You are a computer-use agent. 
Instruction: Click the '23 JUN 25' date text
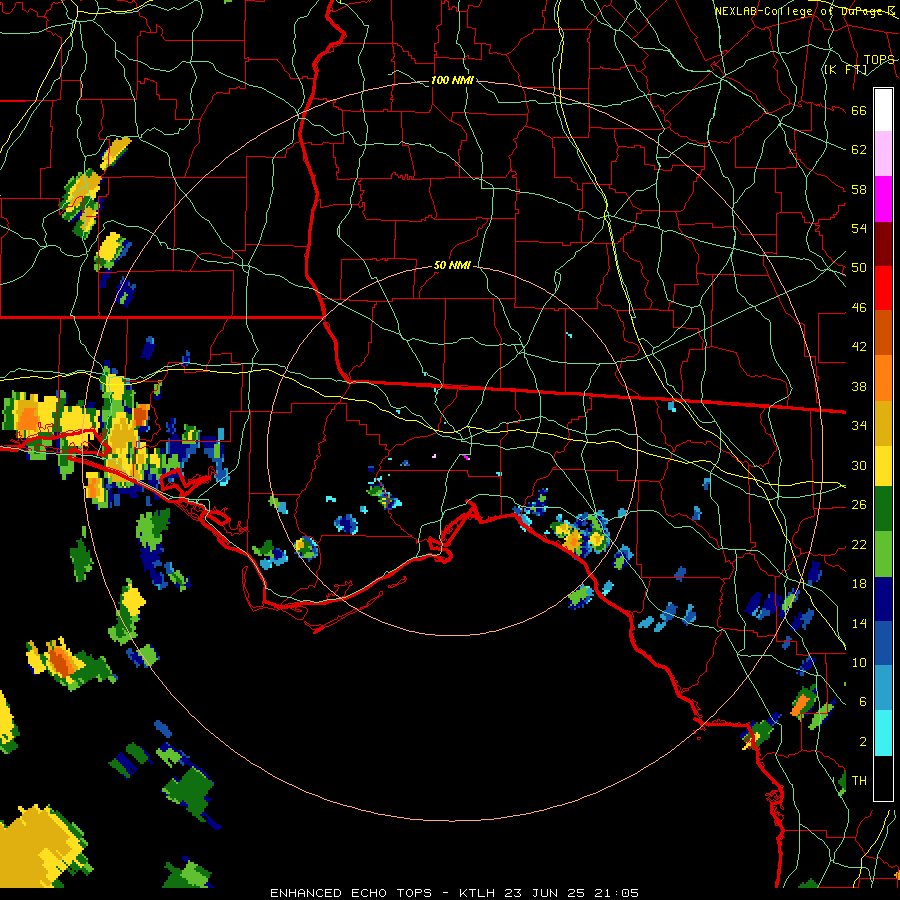[545, 893]
